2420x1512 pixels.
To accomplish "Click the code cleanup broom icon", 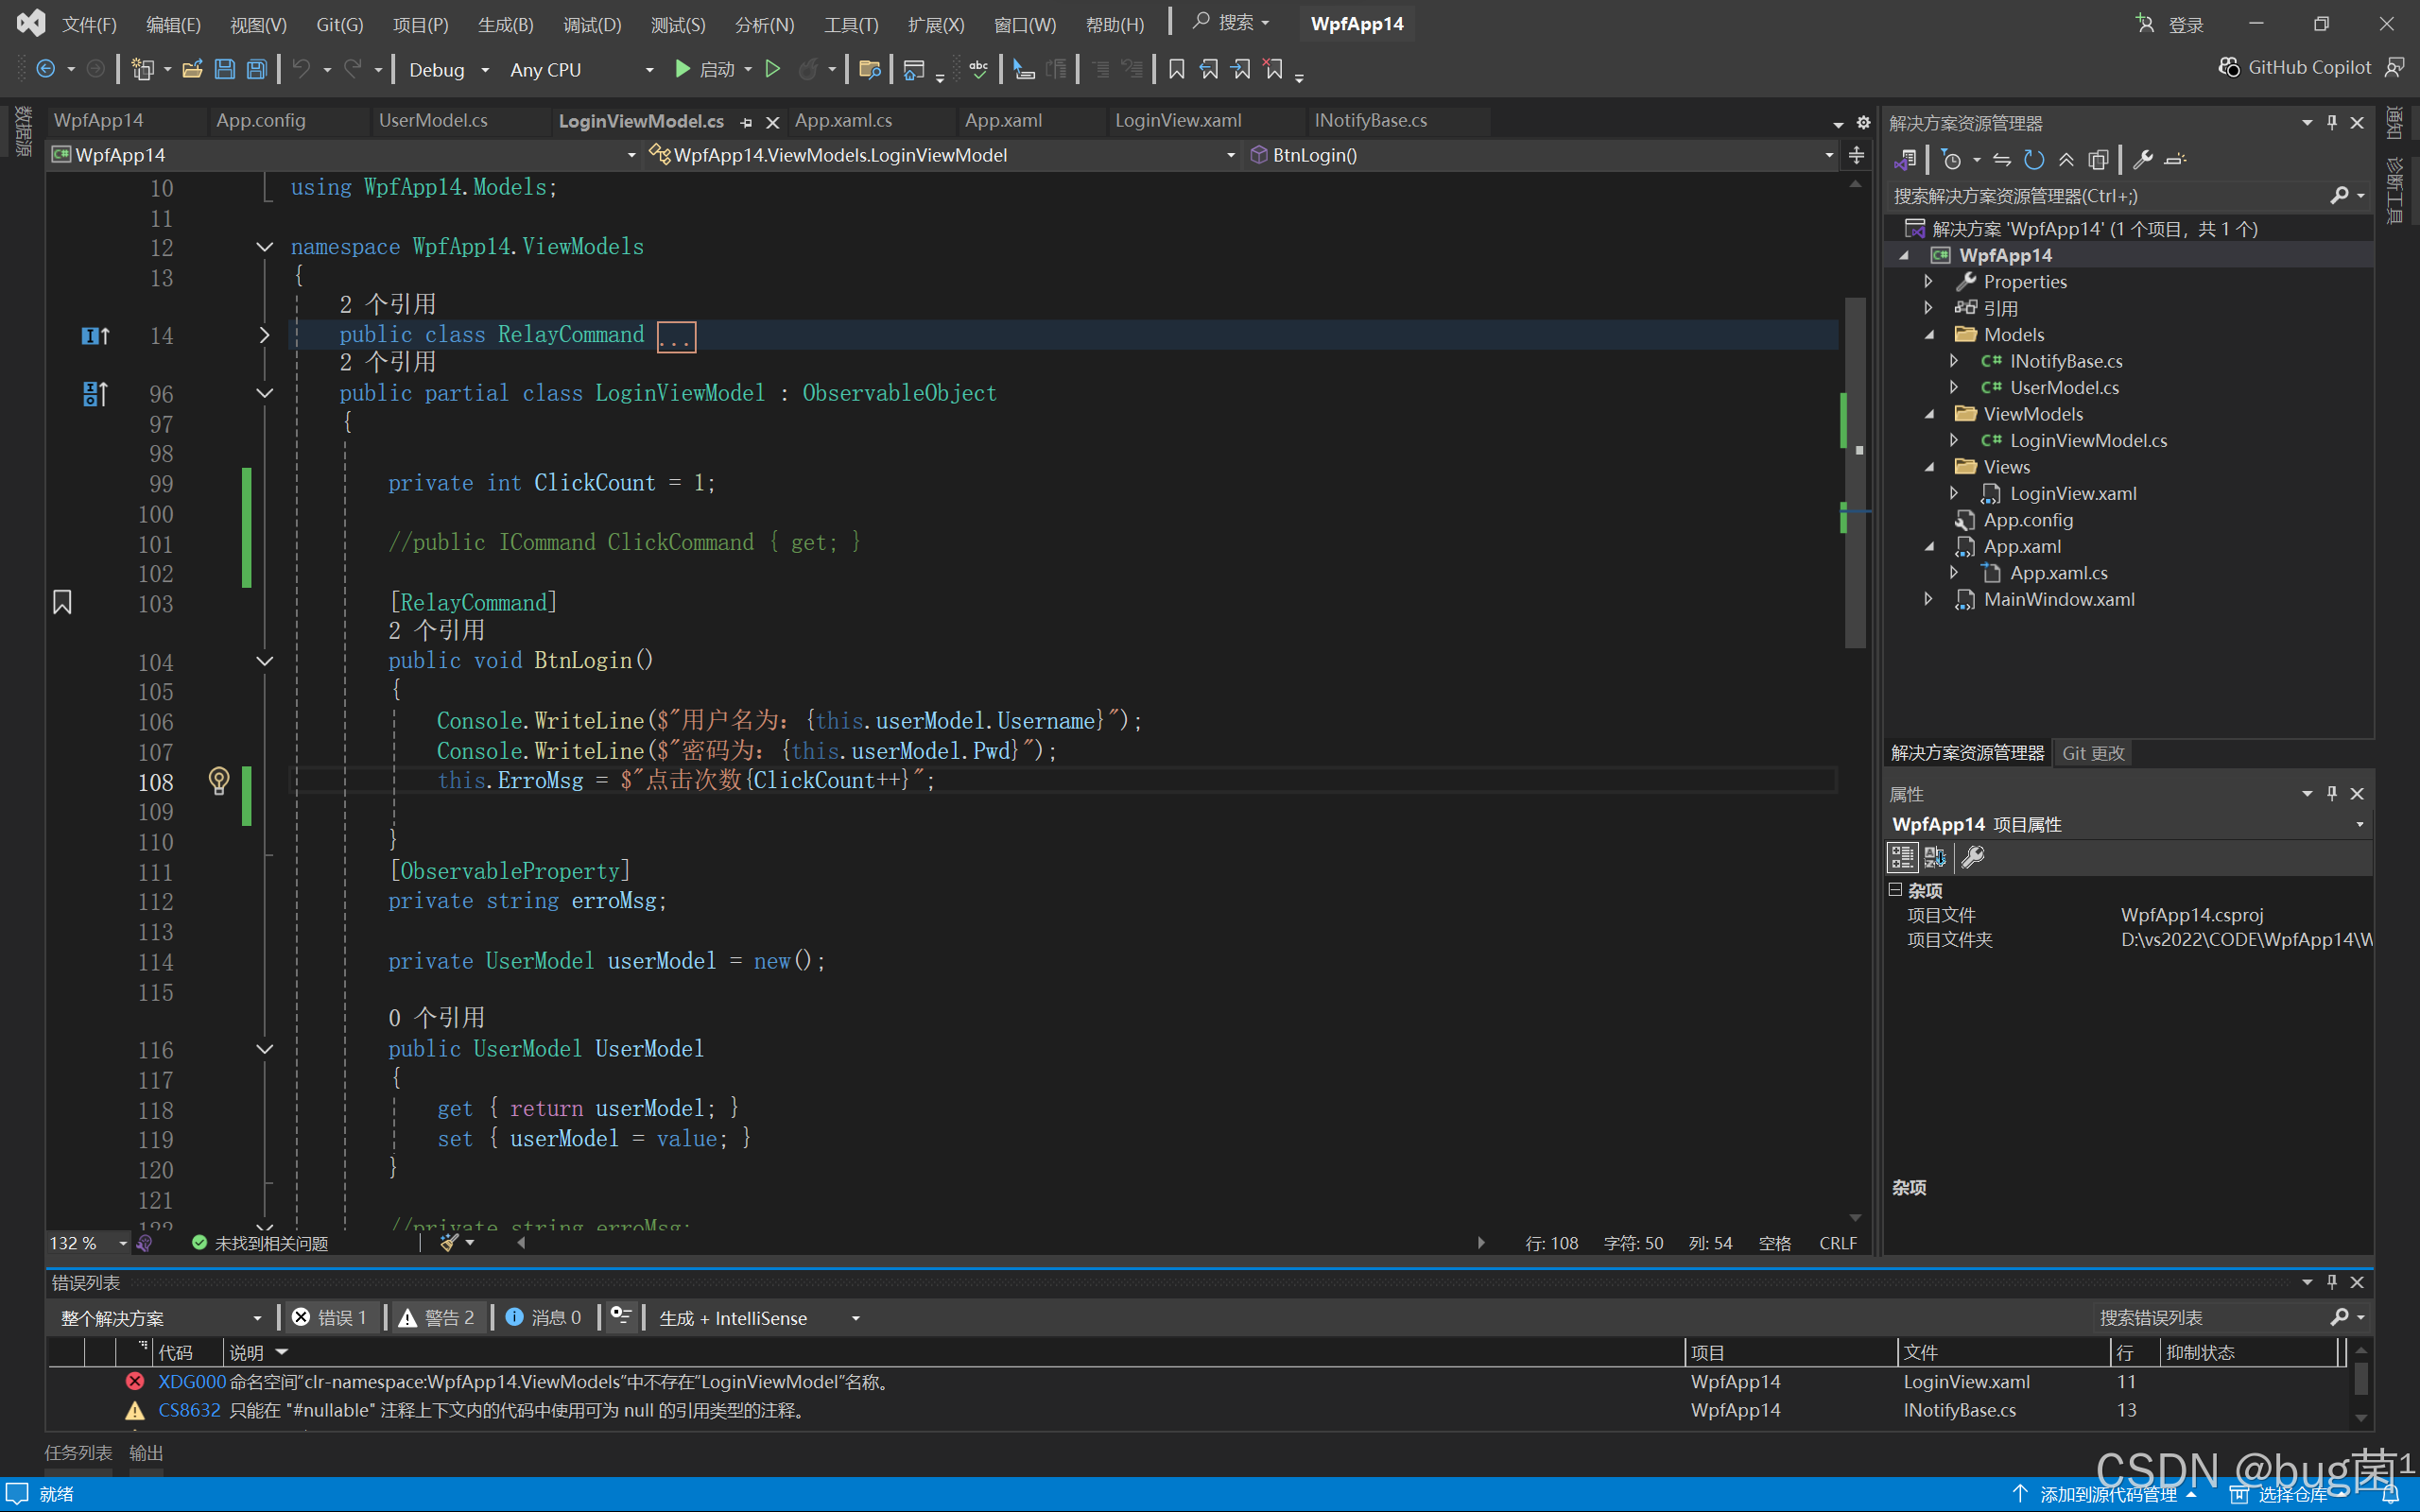I will pos(449,1242).
